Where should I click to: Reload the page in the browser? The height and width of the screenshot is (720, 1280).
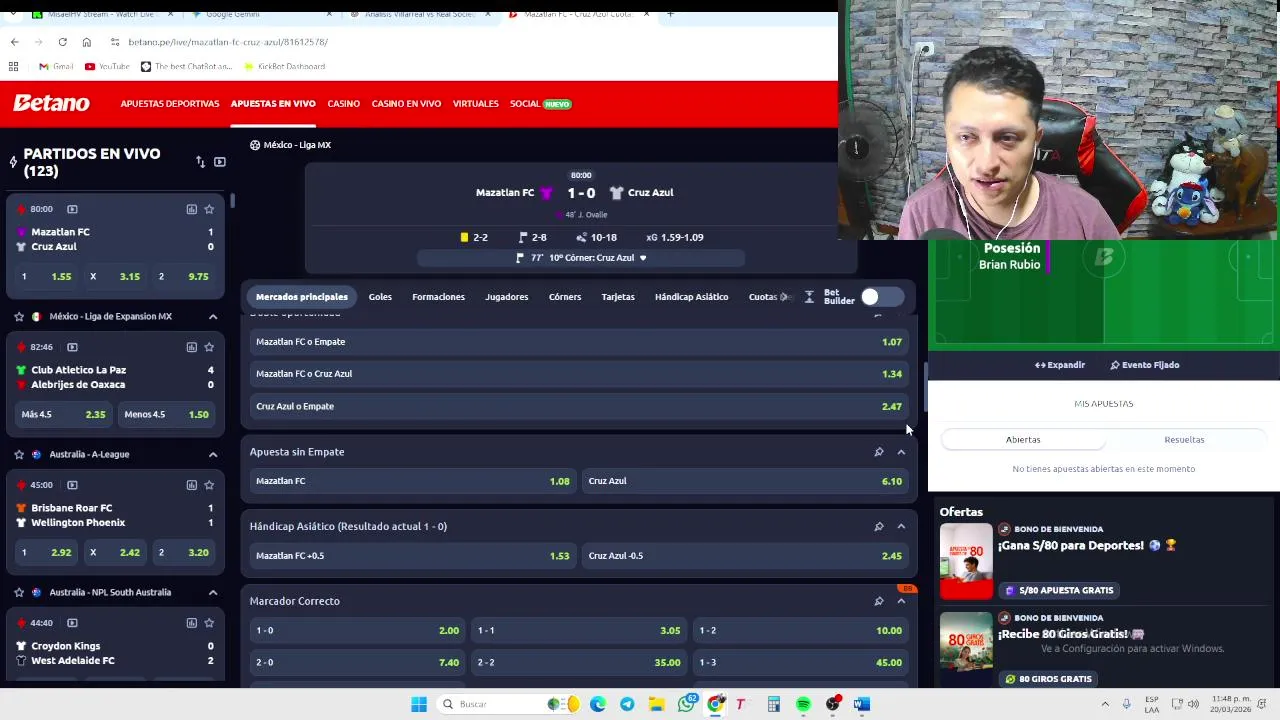pyautogui.click(x=62, y=42)
